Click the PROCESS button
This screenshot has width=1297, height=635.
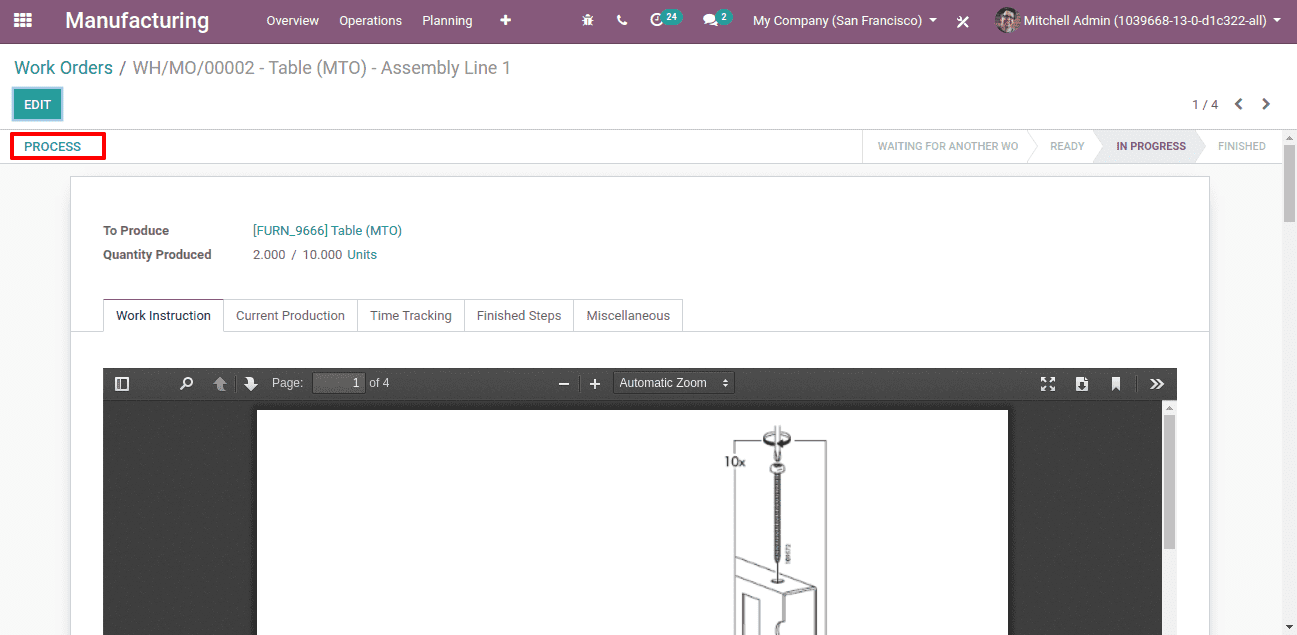click(x=53, y=146)
